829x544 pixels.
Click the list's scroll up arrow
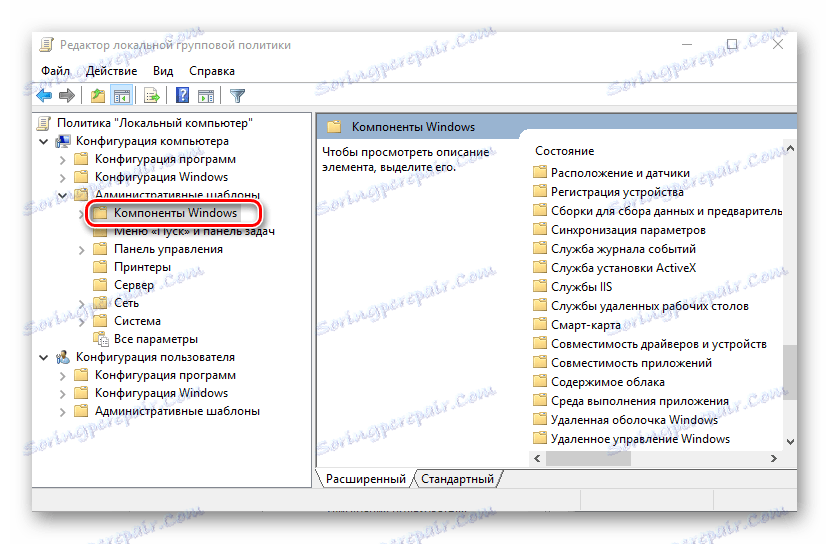click(790, 149)
